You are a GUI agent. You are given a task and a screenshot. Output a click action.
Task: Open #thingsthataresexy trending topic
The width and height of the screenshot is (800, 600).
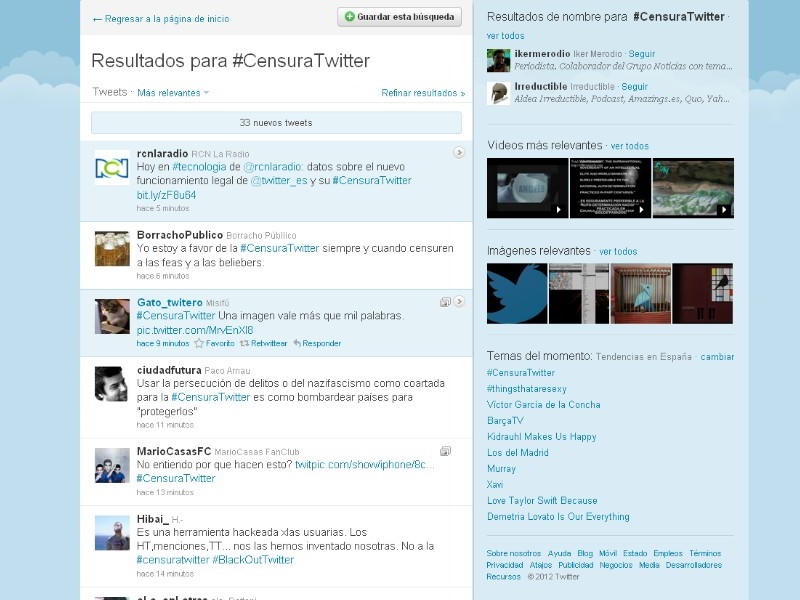pos(527,389)
